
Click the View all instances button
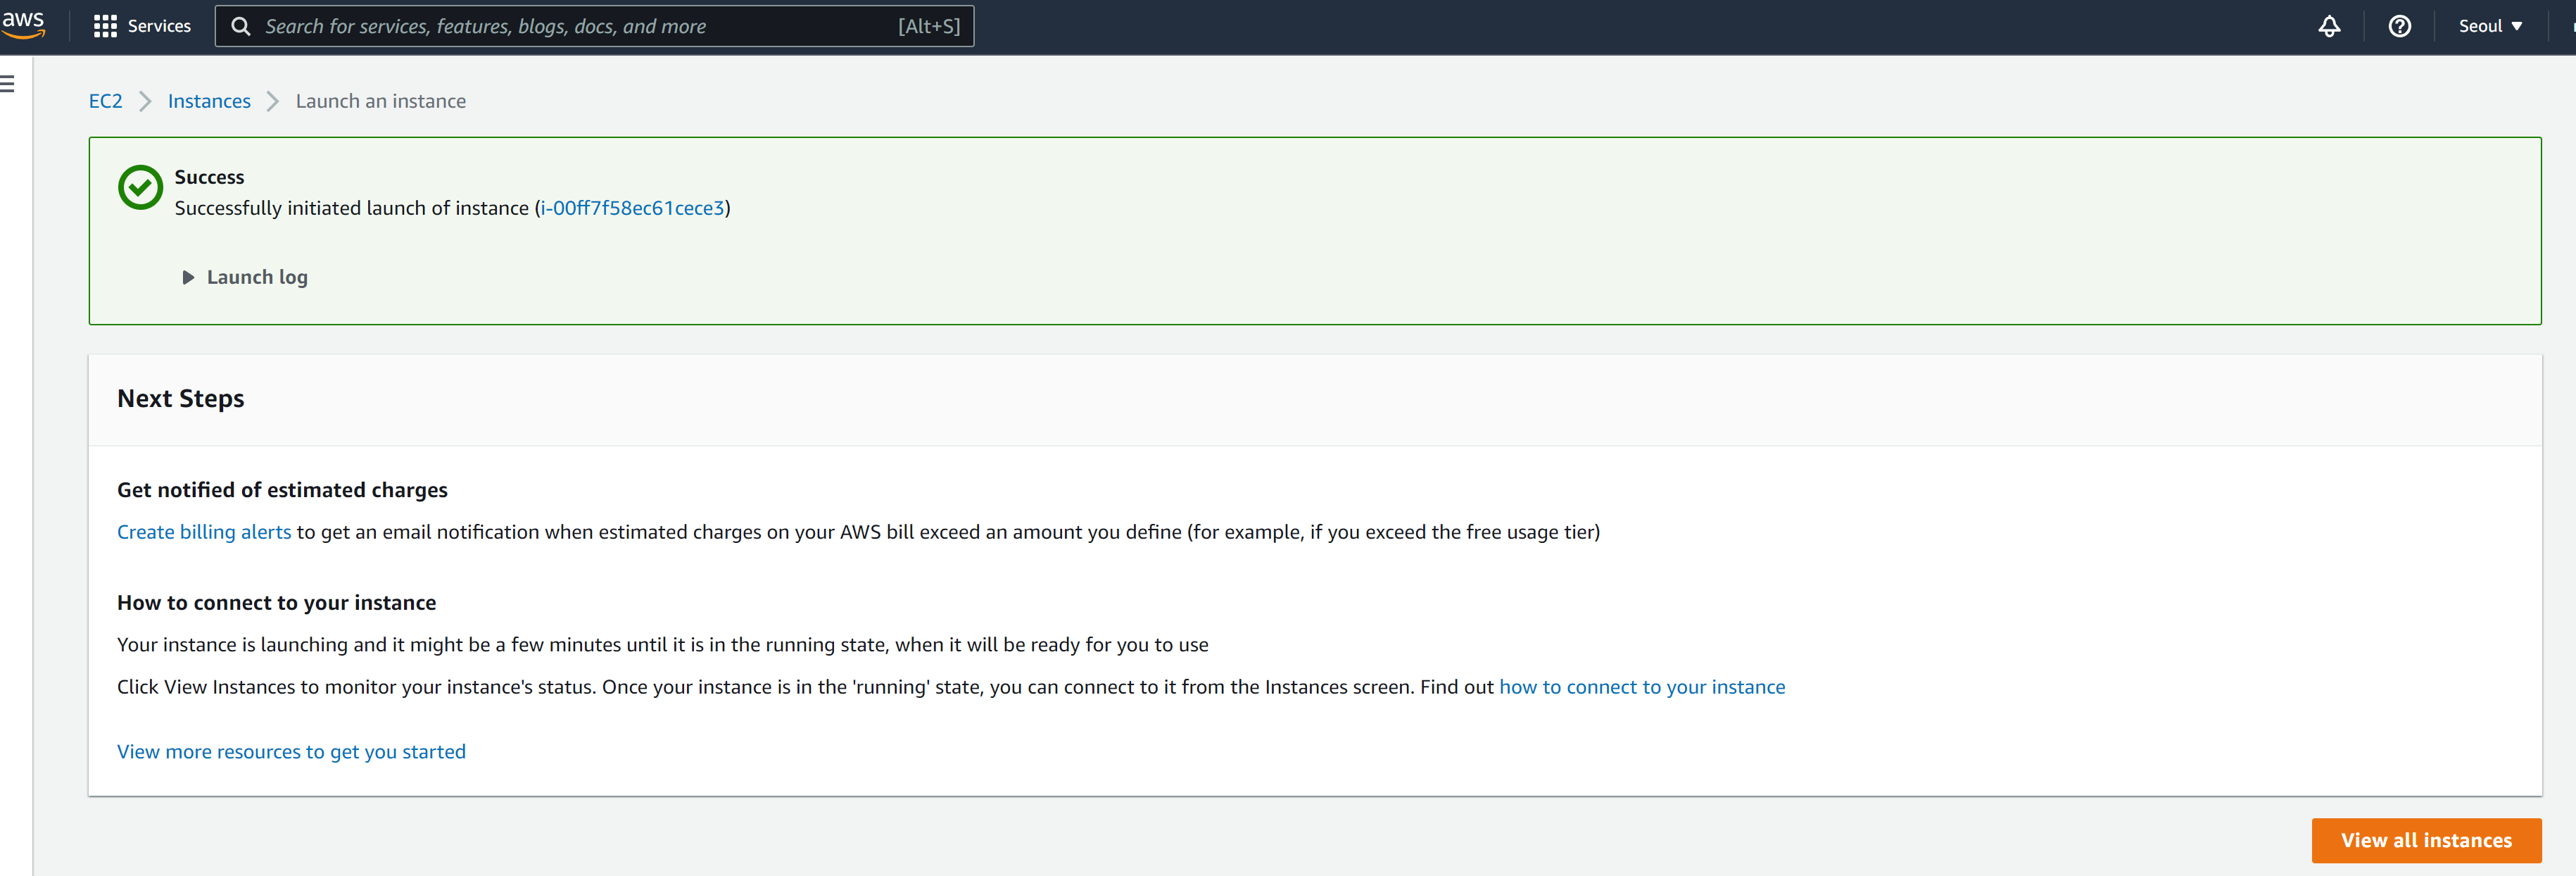tap(2426, 841)
